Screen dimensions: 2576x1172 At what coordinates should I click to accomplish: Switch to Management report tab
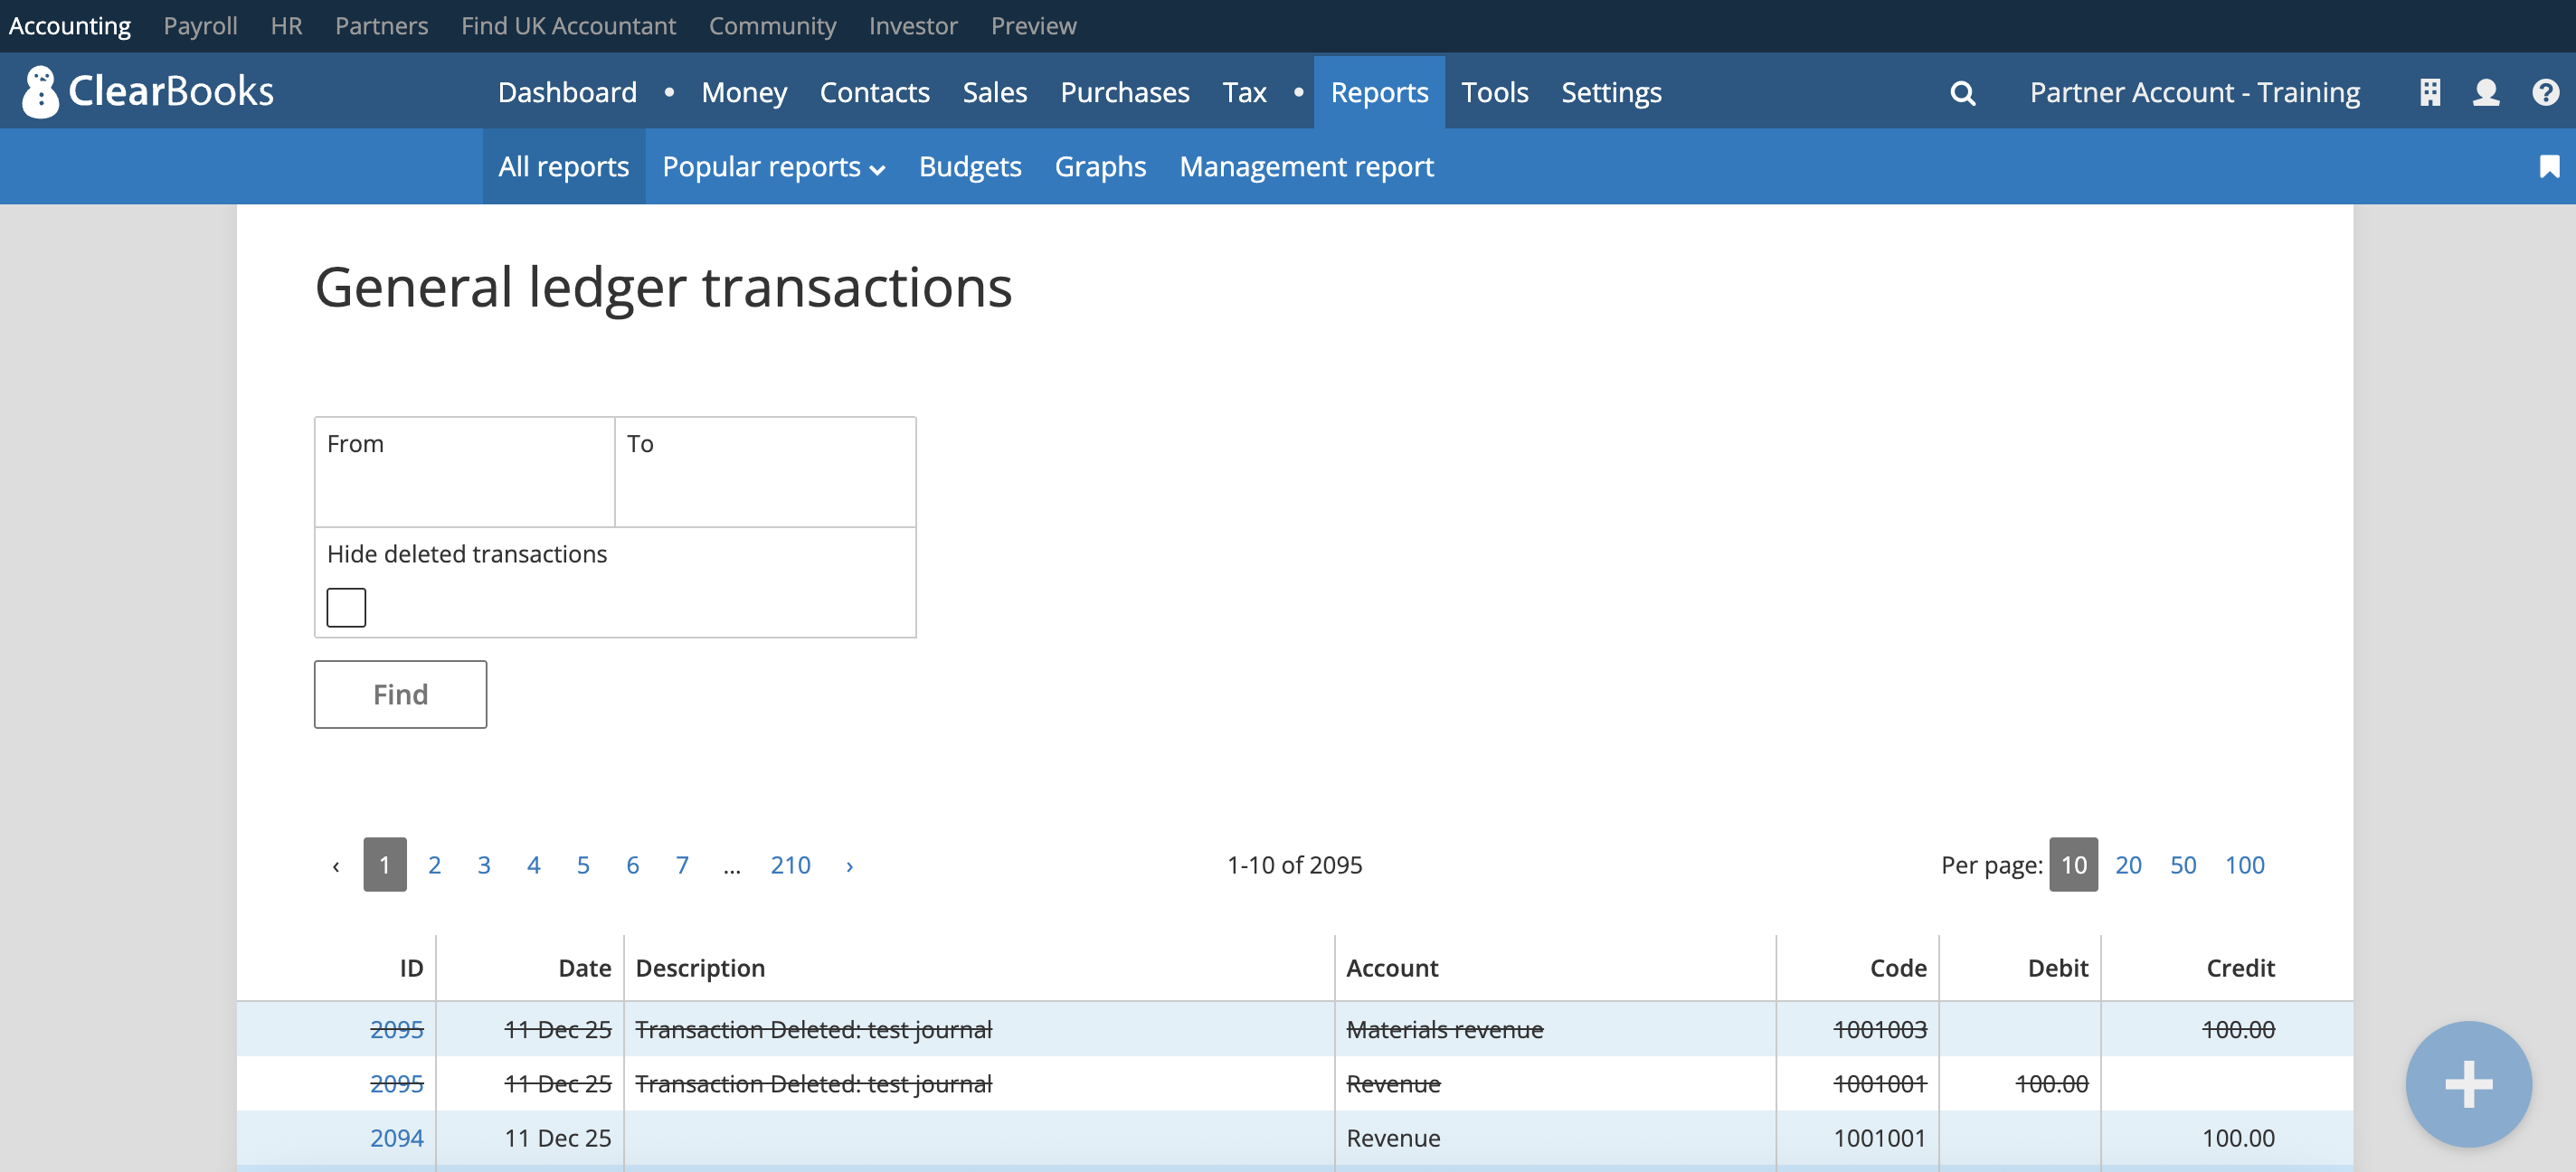pyautogui.click(x=1305, y=167)
